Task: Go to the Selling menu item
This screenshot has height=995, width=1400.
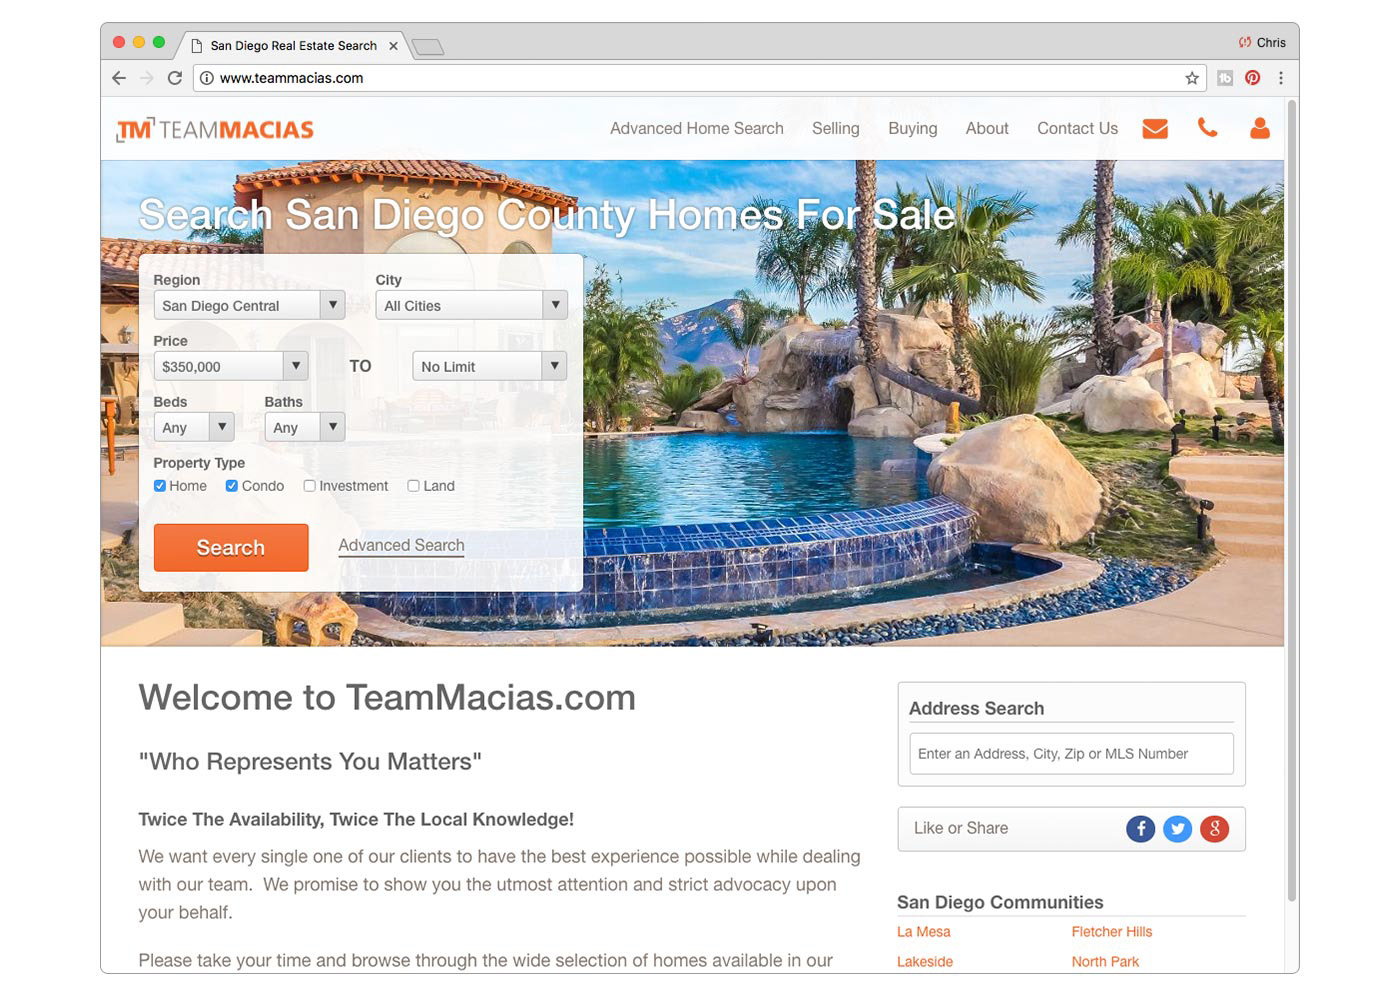Action: [x=835, y=128]
